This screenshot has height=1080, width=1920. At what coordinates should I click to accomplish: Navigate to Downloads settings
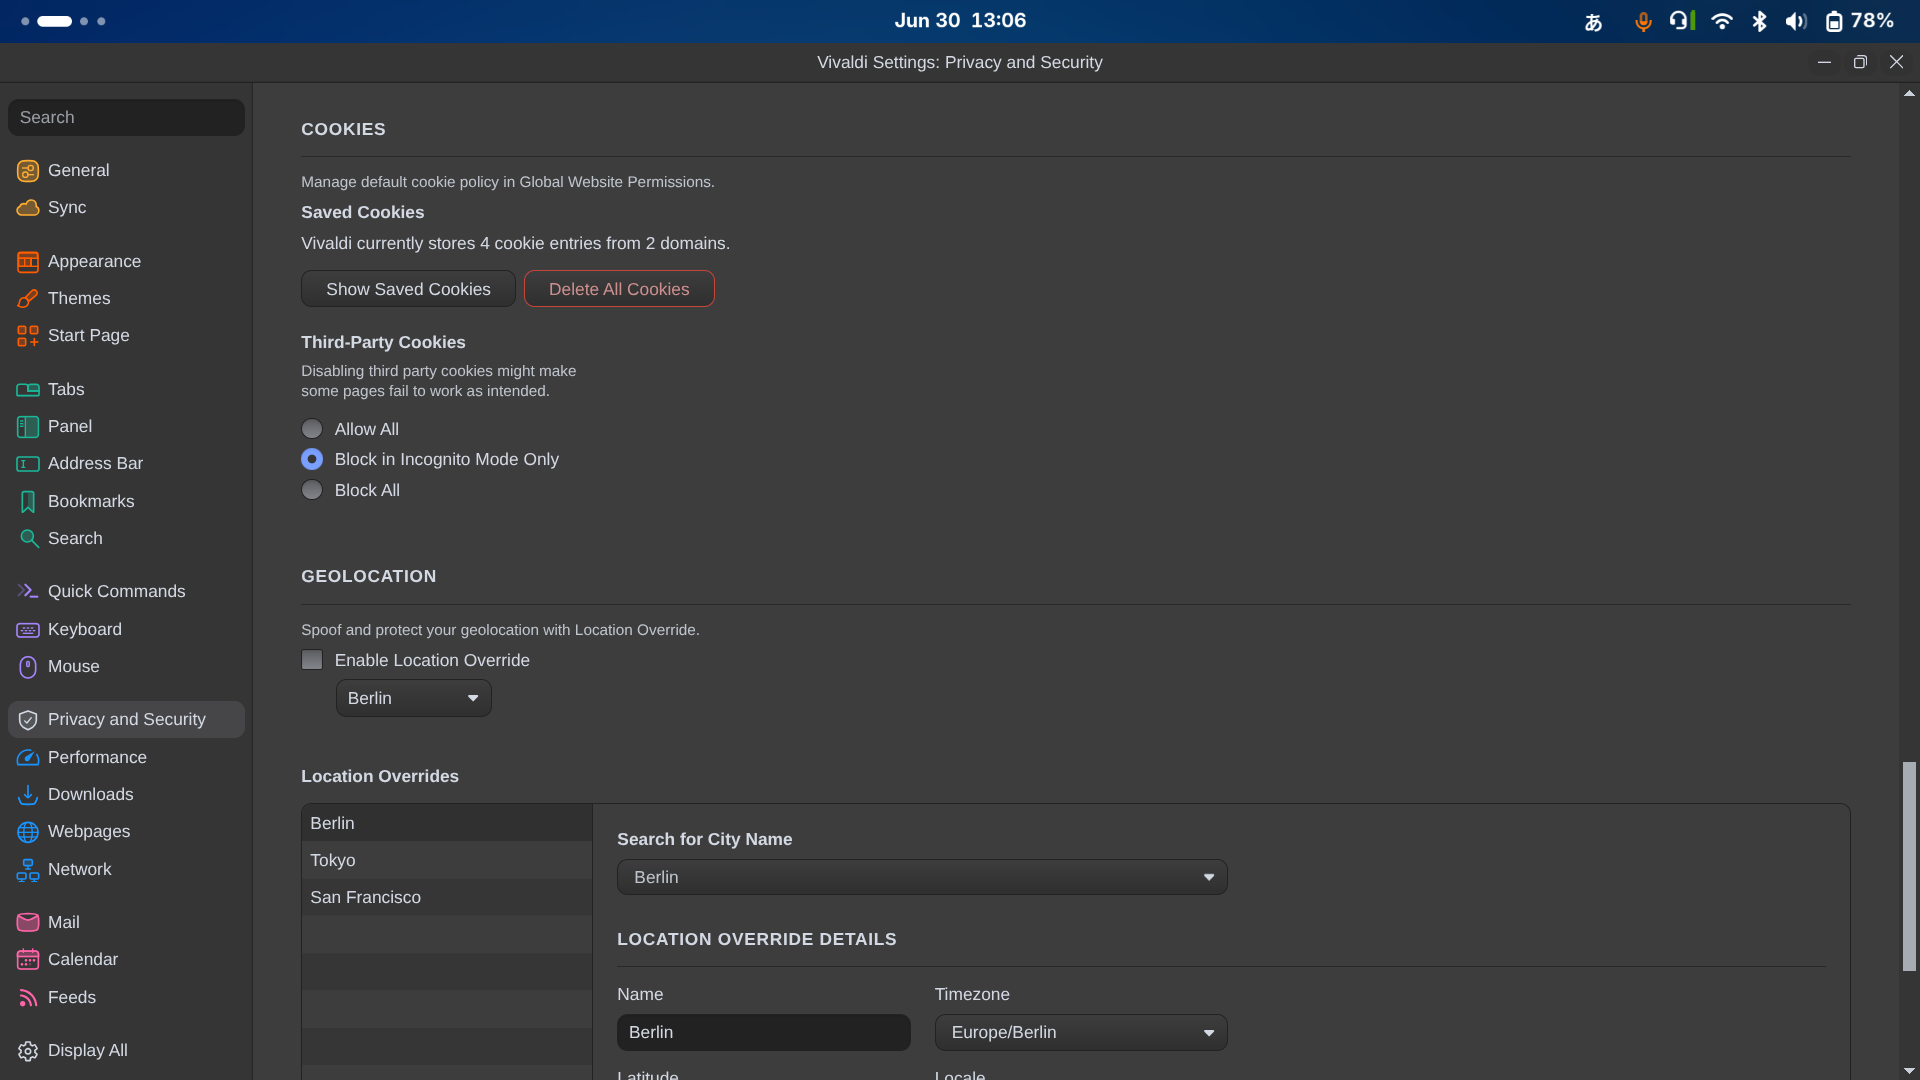126,795
